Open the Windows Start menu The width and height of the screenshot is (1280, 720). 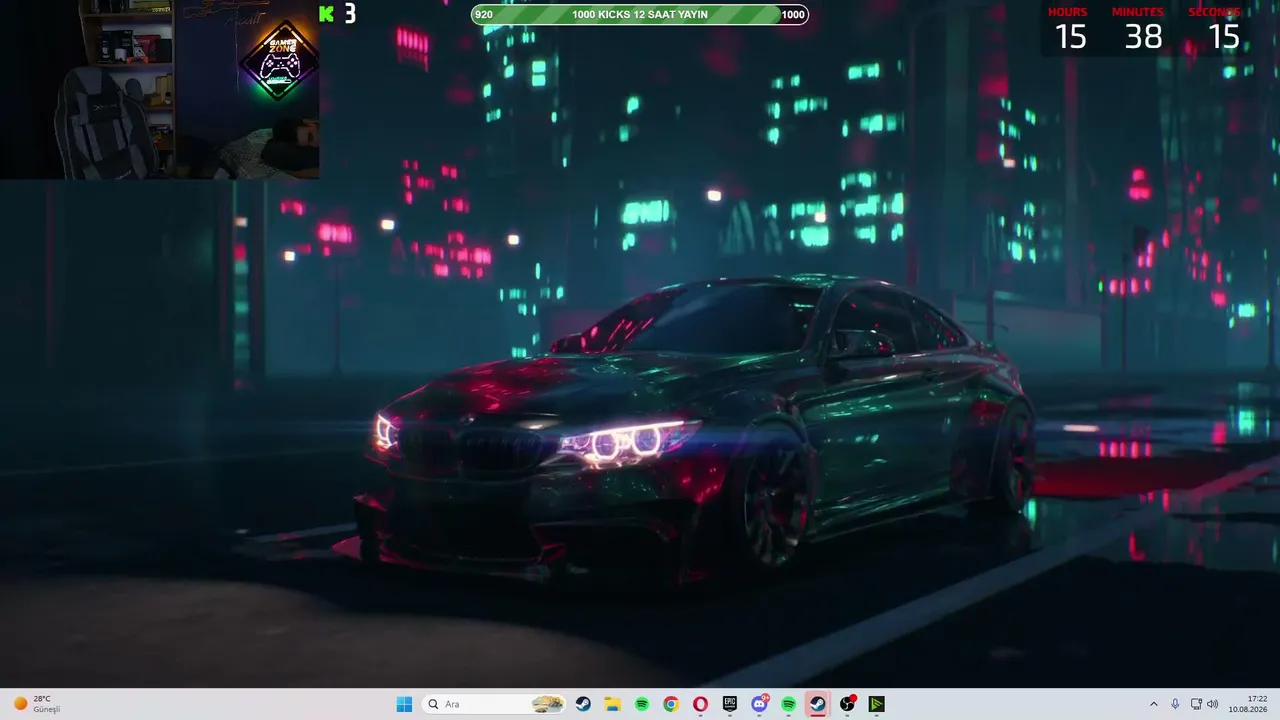coord(404,704)
